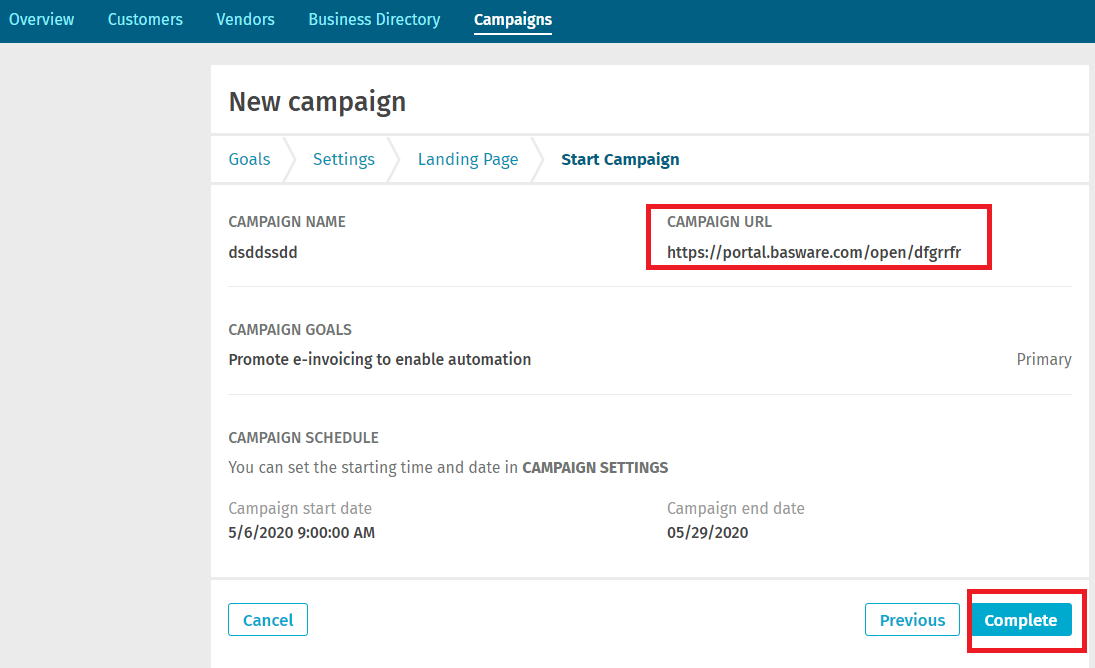
Task: Click the Start Campaign step
Action: (620, 159)
